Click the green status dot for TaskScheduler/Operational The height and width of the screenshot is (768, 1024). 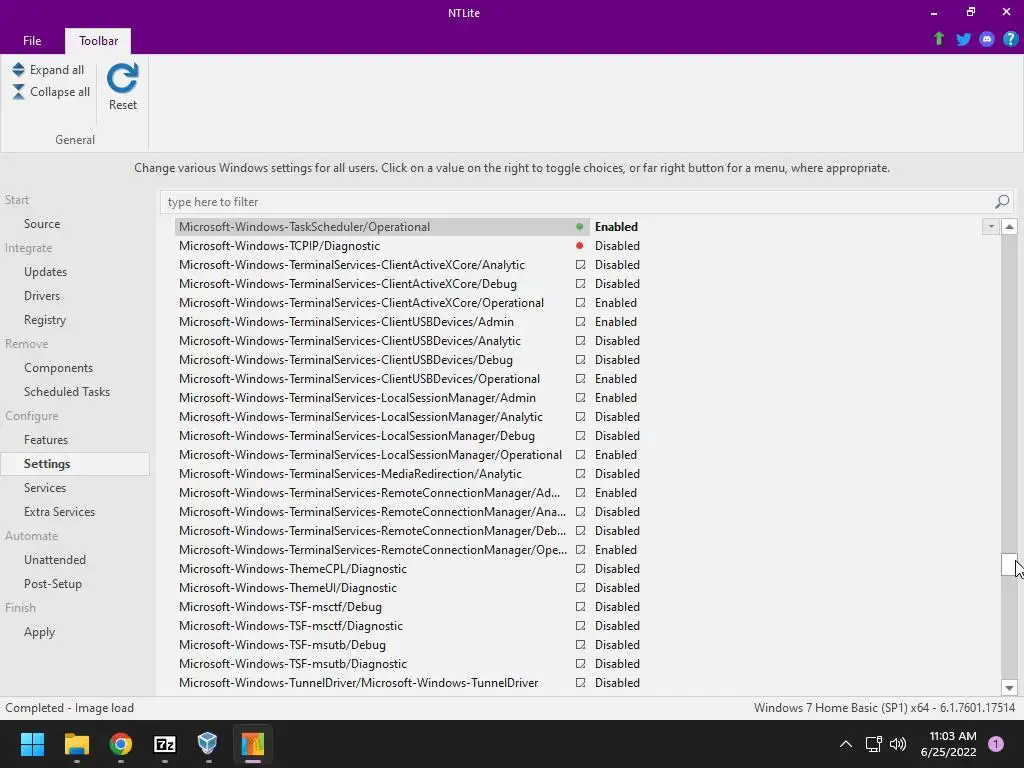point(579,227)
